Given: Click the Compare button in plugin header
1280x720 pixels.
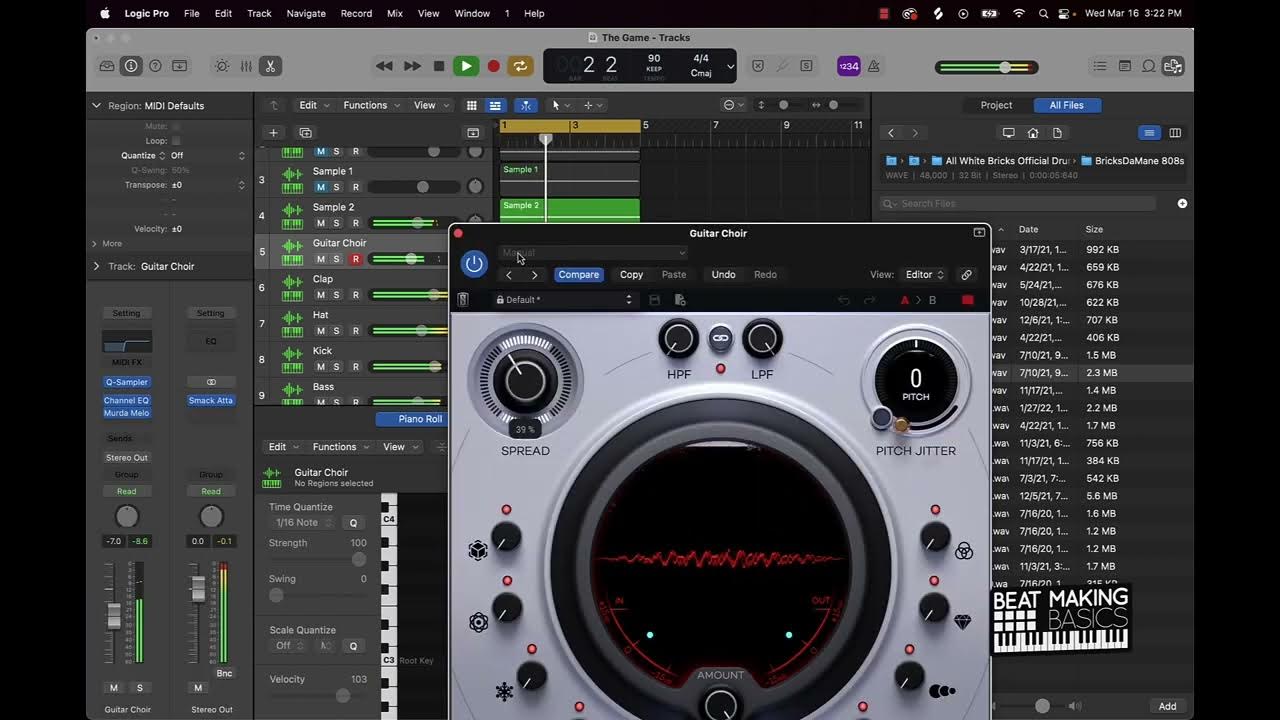Looking at the screenshot, I should pyautogui.click(x=579, y=275).
